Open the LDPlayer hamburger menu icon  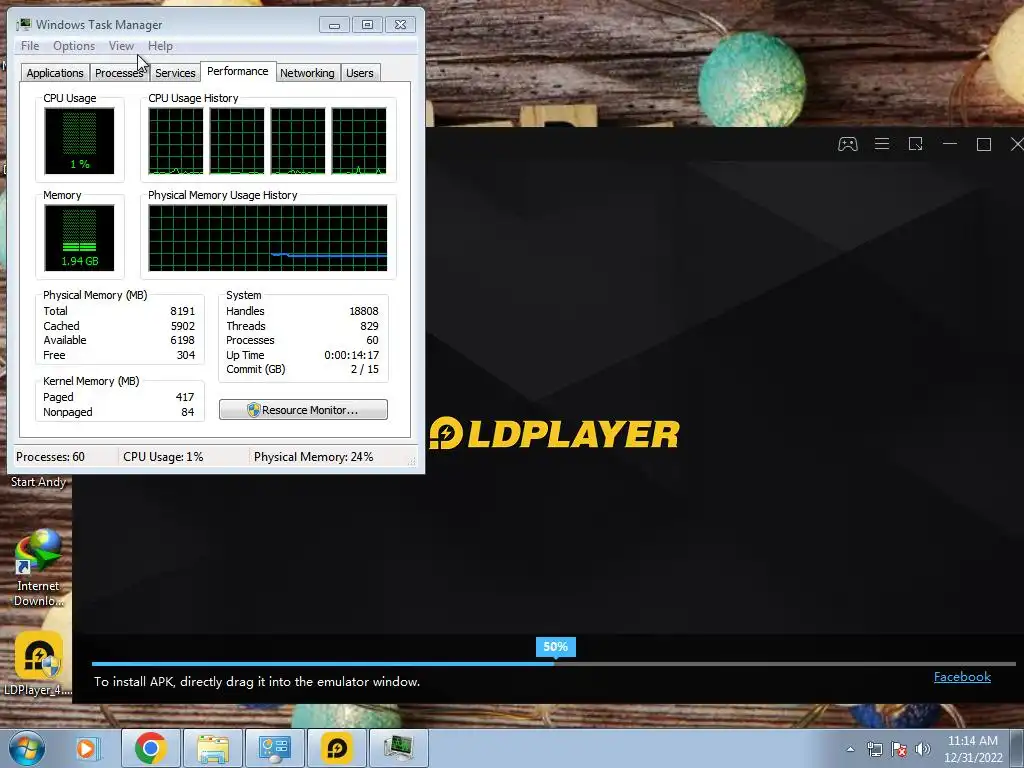click(882, 144)
